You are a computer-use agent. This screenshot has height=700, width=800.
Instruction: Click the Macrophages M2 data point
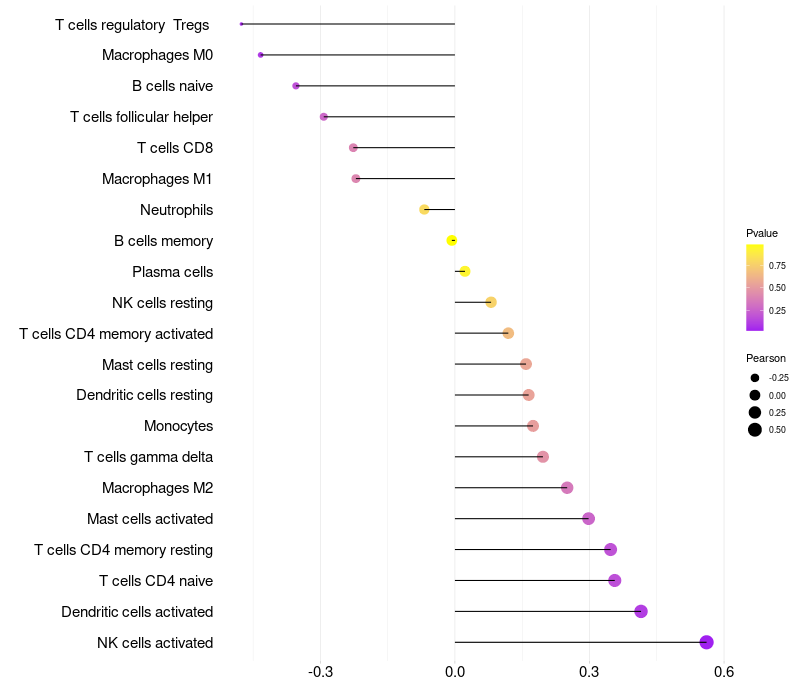[567, 488]
